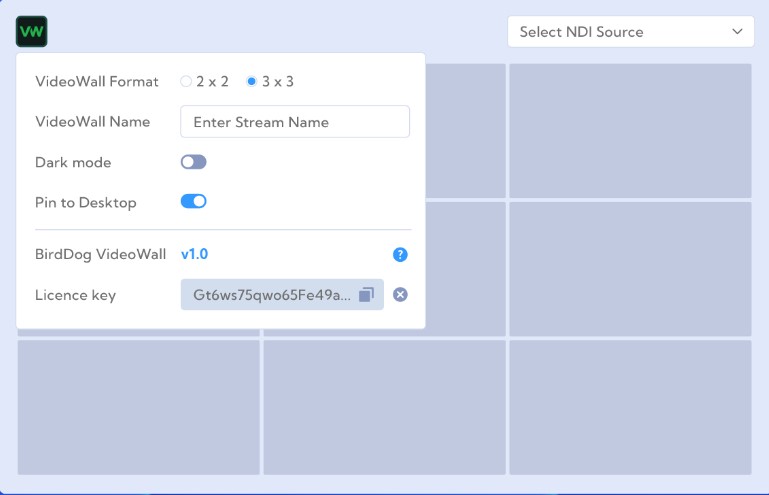Enable the Dark mode switch
The image size is (769, 495).
point(193,162)
